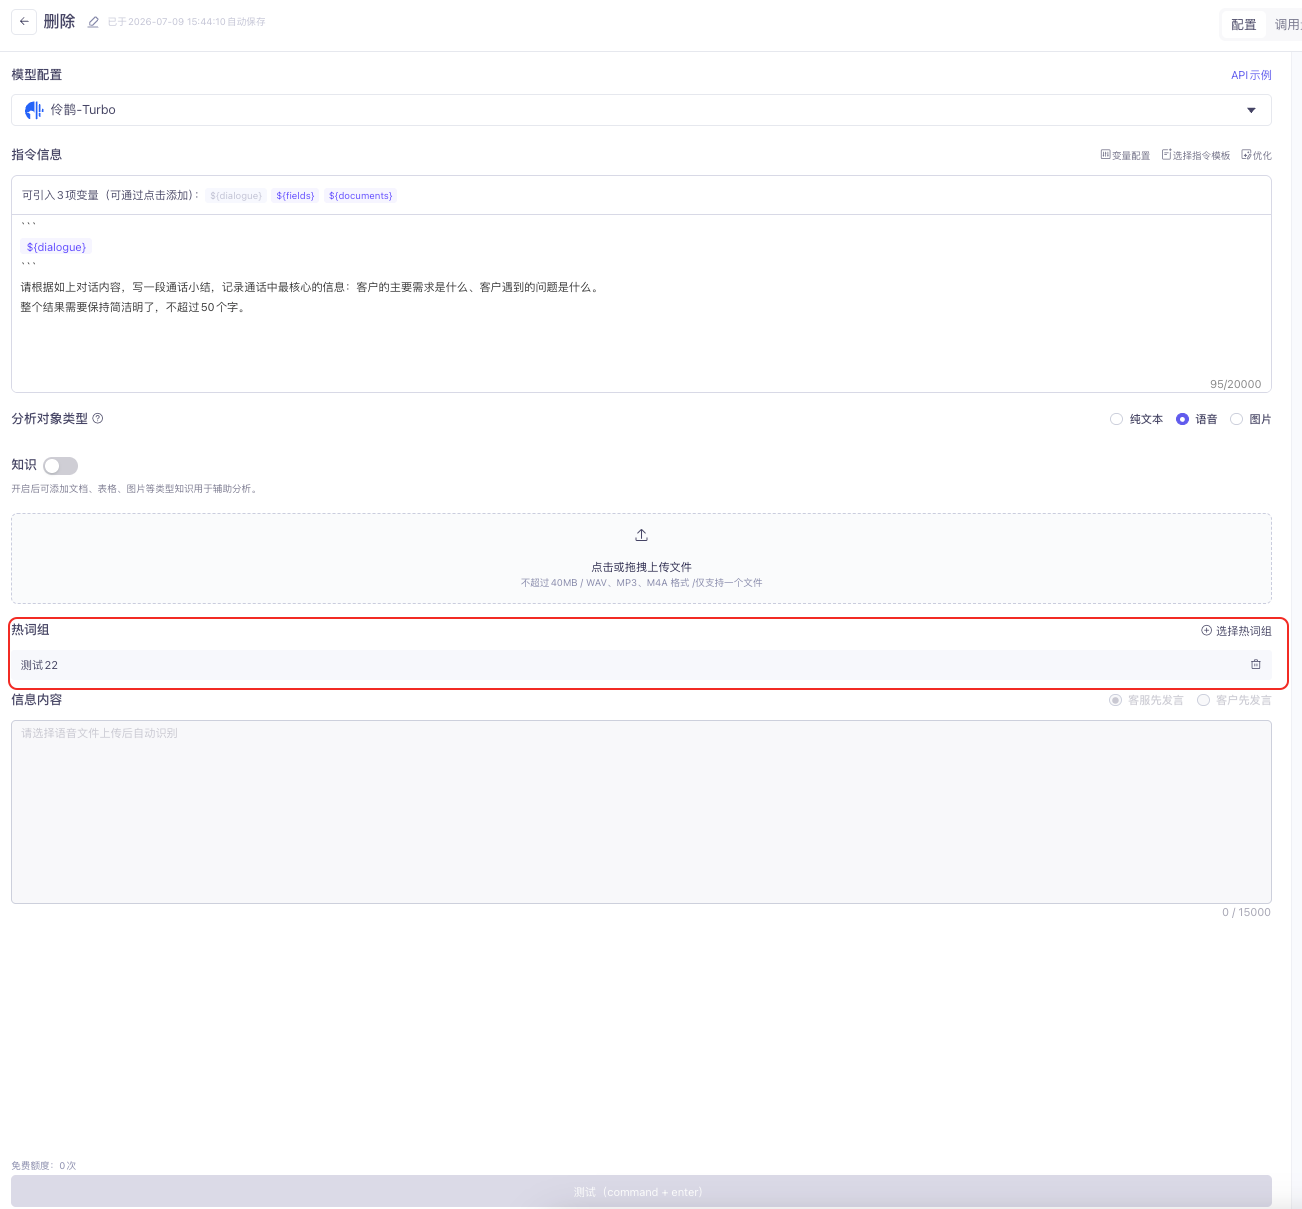Open the 变量配置 variable settings
This screenshot has height=1209, width=1302.
tap(1125, 155)
